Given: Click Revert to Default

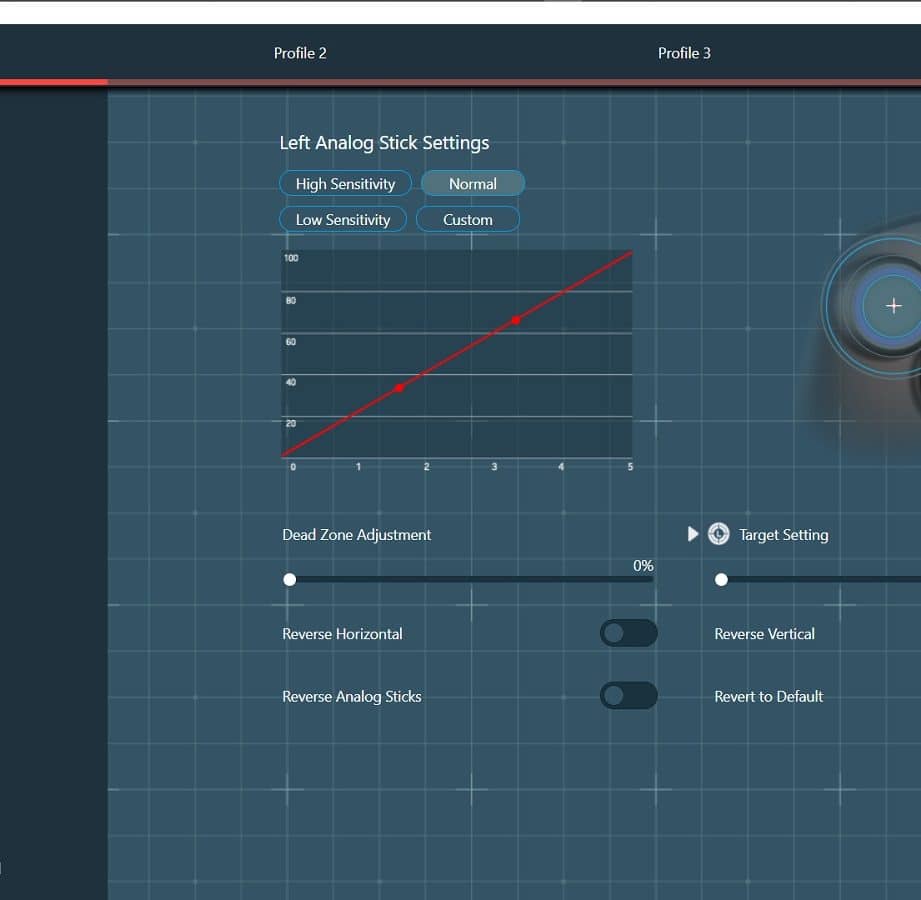Looking at the screenshot, I should click(768, 696).
